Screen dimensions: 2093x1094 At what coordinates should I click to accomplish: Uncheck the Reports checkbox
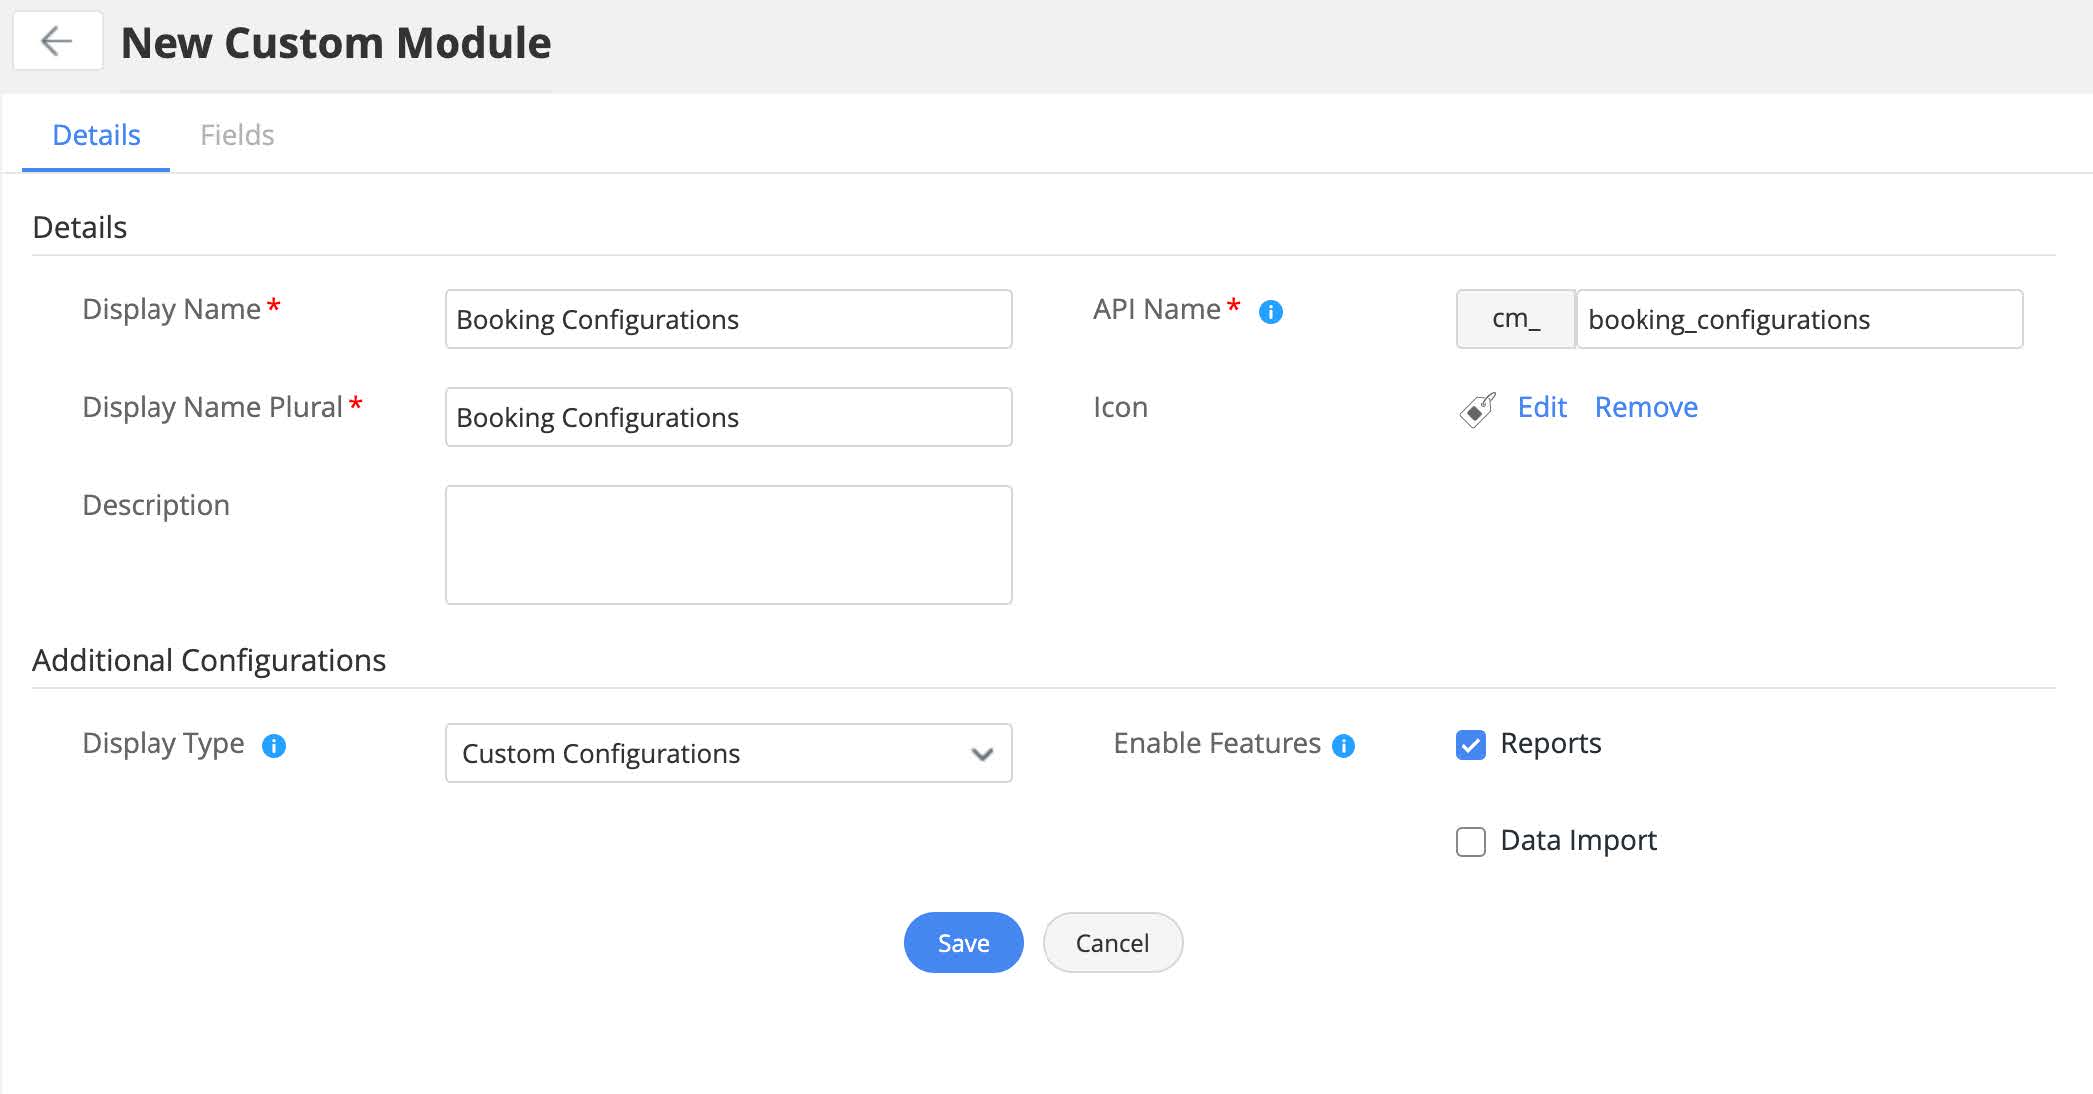(x=1470, y=745)
